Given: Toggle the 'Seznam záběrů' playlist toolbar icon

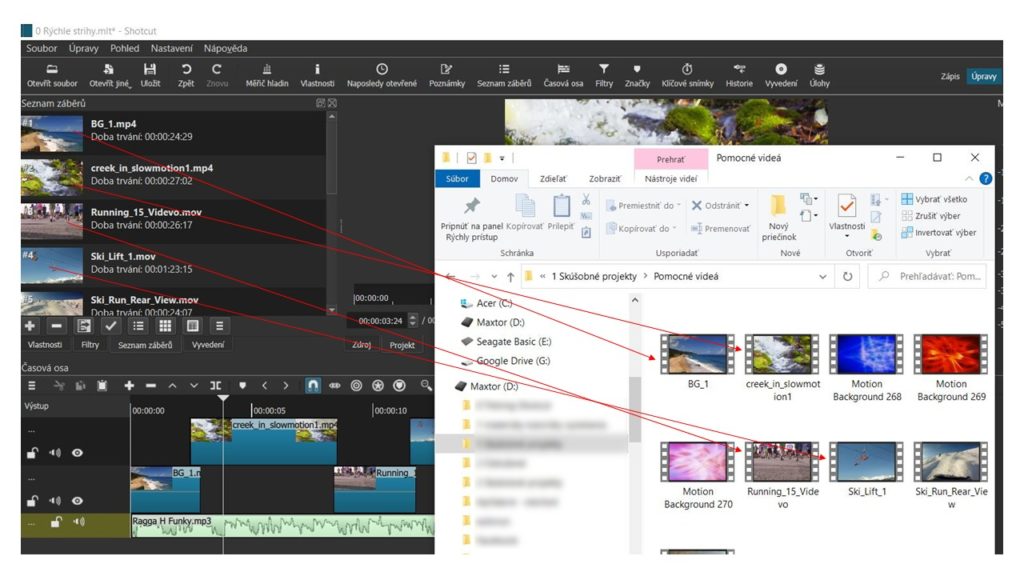Looking at the screenshot, I should (x=504, y=75).
